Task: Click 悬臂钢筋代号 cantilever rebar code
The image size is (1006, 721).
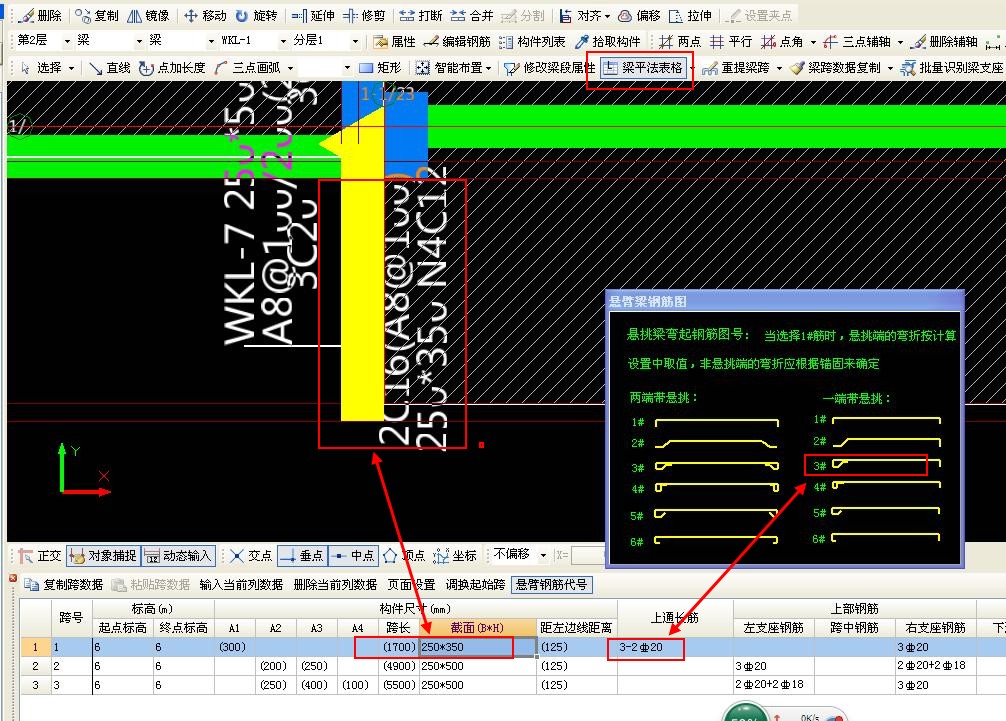Action: (551, 584)
